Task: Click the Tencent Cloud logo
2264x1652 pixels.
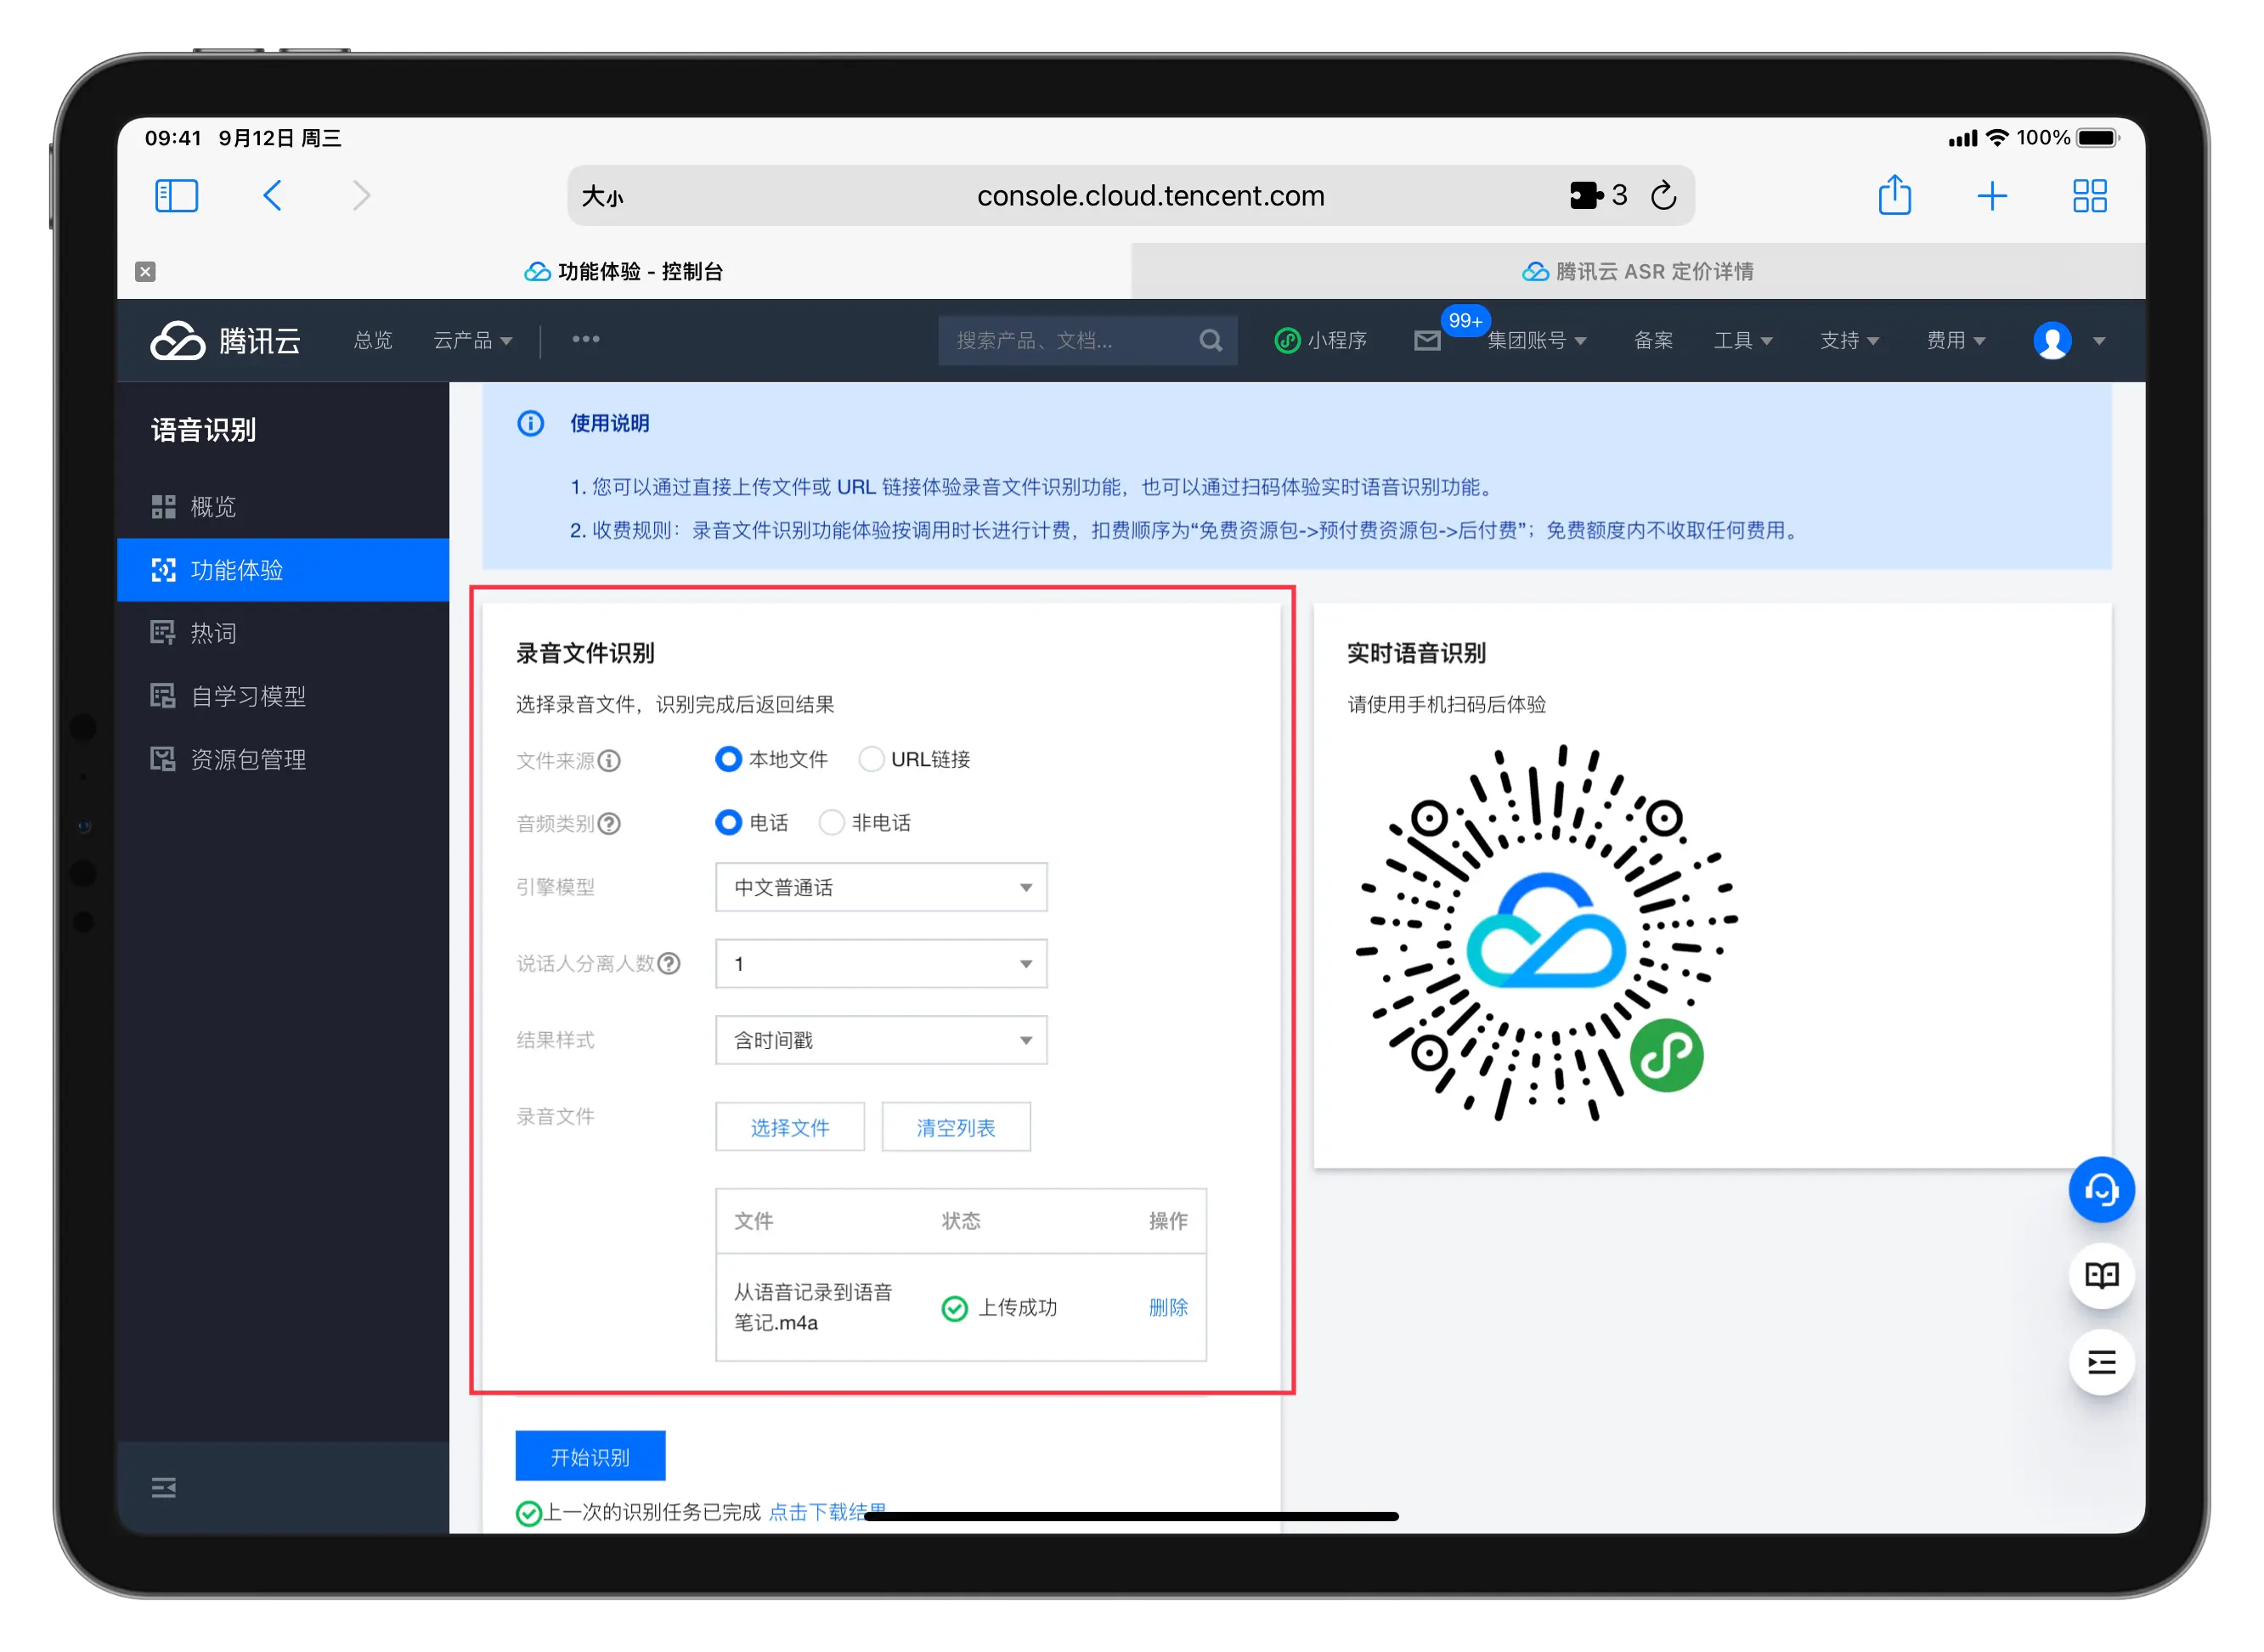Action: click(225, 341)
